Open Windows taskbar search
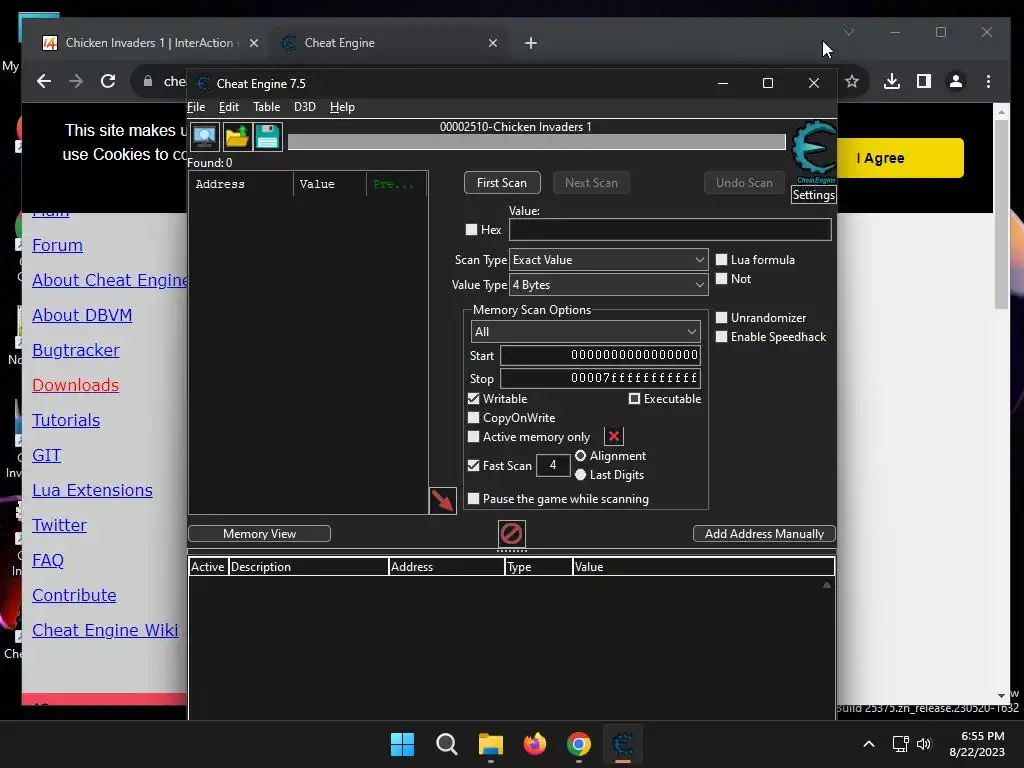 pyautogui.click(x=447, y=744)
